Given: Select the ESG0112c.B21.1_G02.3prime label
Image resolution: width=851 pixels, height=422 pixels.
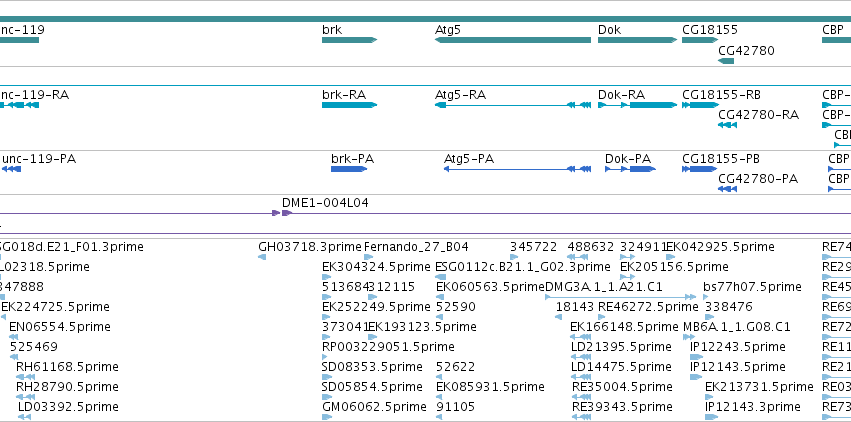Looking at the screenshot, I should 523,267.
